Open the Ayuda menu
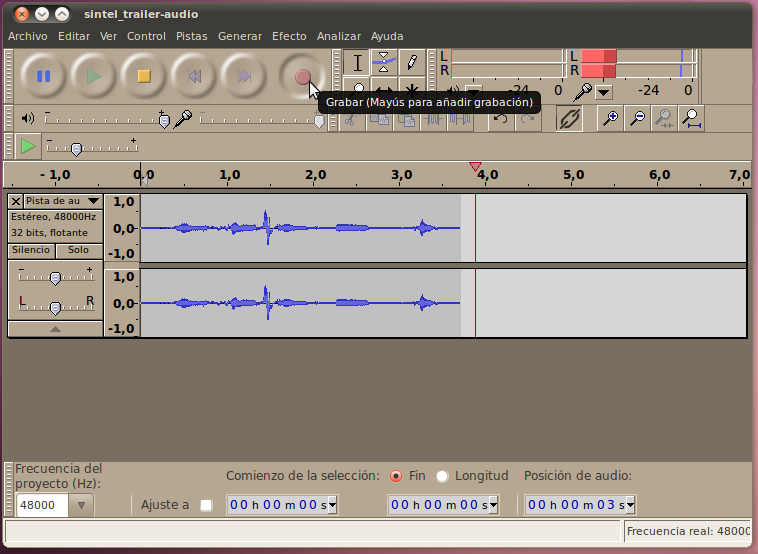Viewport: 758px width, 554px height. pos(387,36)
